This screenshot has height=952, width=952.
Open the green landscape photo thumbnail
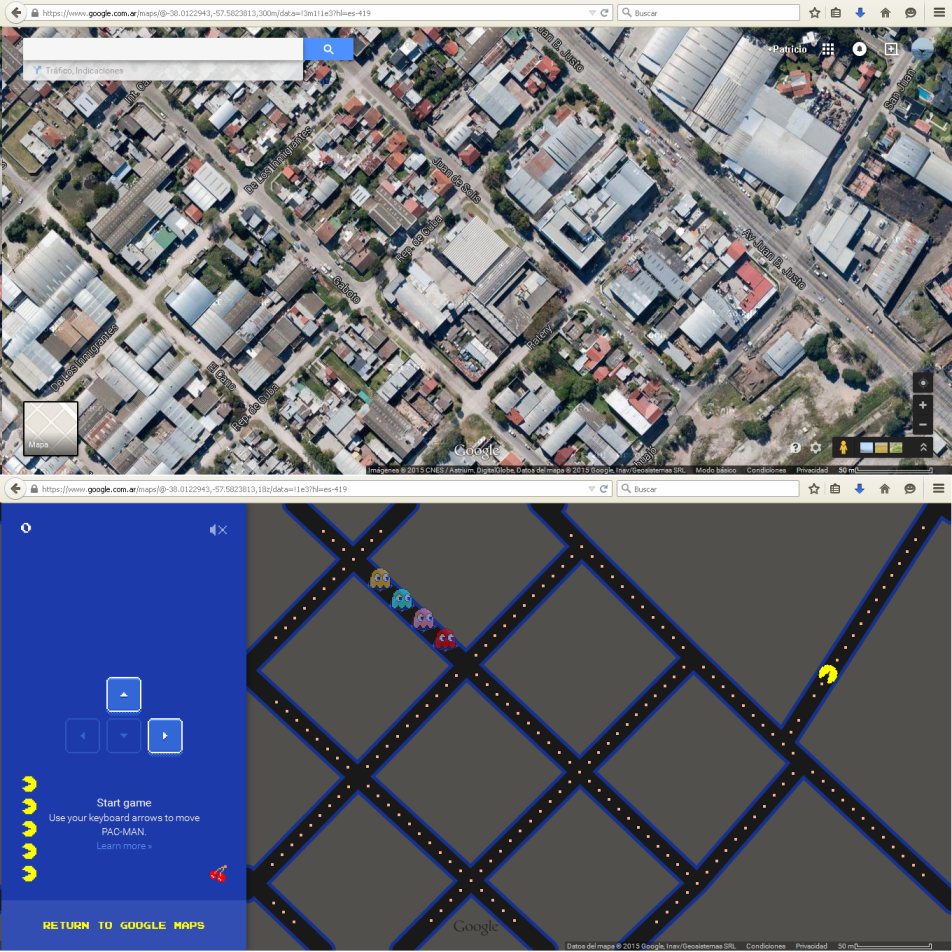pos(896,447)
